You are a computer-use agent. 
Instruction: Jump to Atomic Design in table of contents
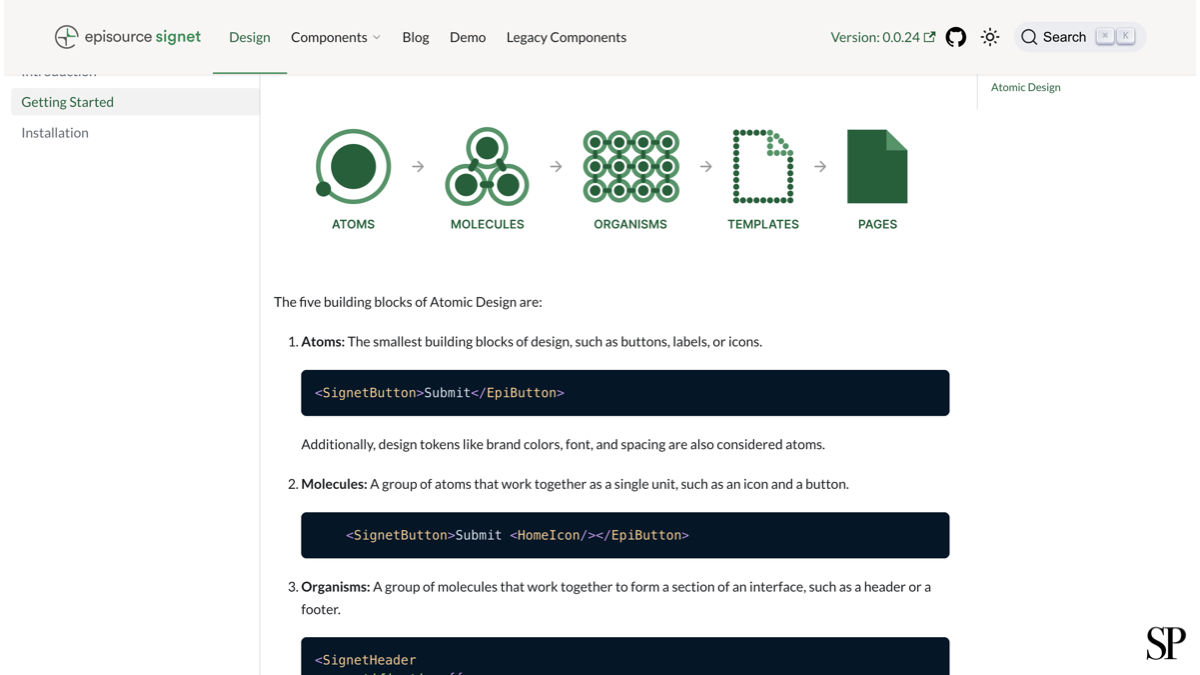tap(1025, 87)
